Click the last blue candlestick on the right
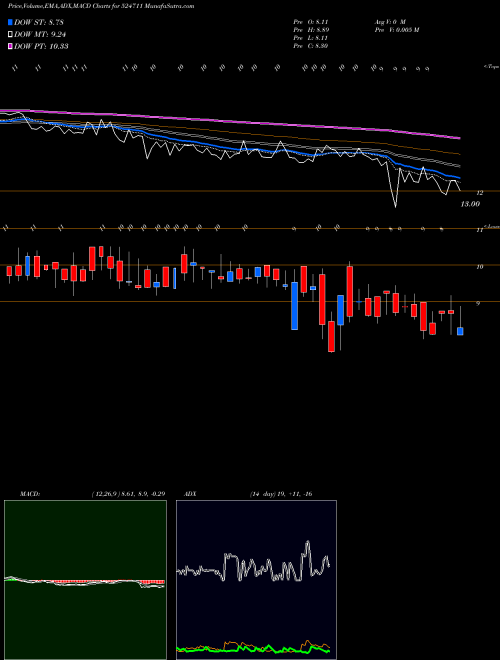 click(x=460, y=331)
